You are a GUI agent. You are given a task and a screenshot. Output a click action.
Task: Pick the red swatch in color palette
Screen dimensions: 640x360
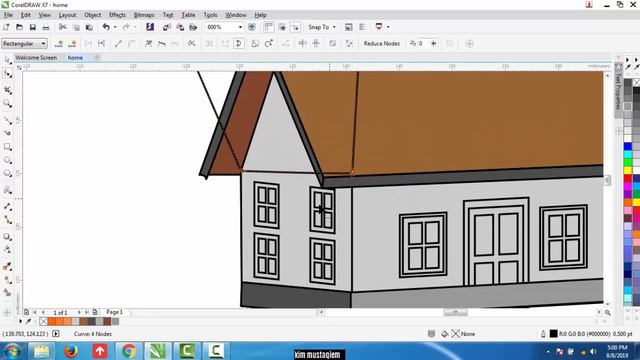tap(628, 178)
